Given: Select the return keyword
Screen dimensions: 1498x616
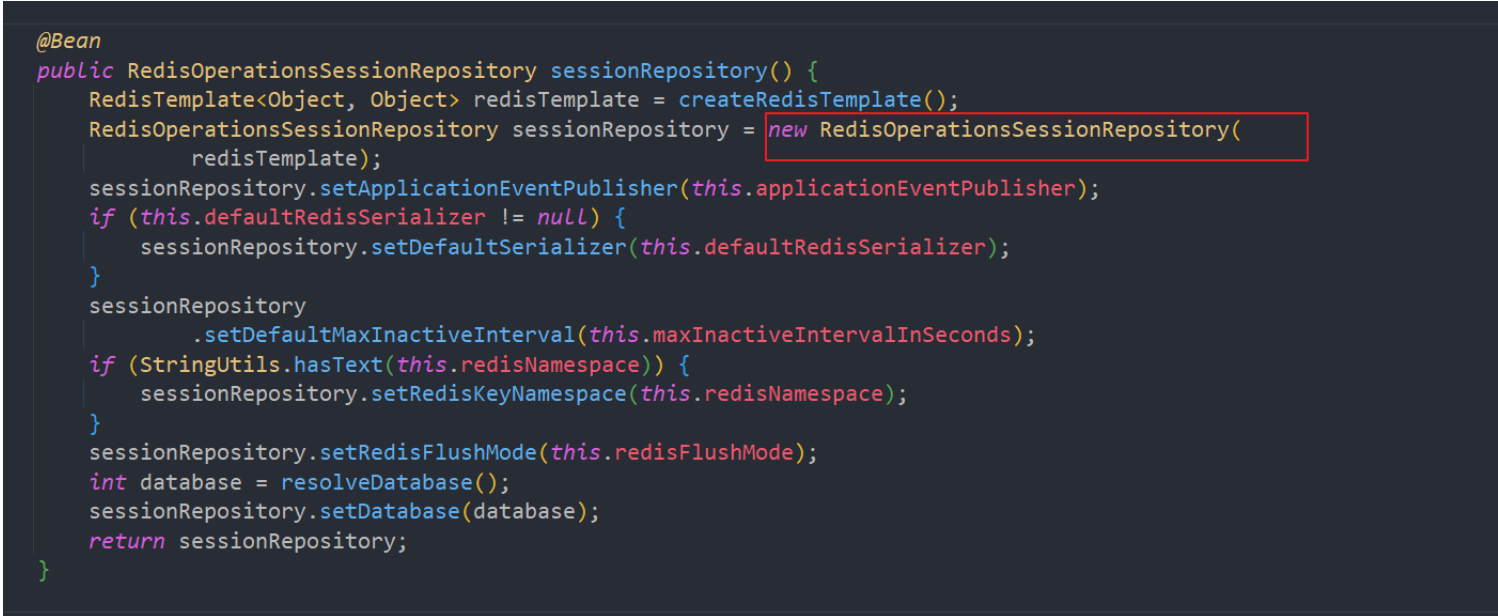Looking at the screenshot, I should click(127, 541).
